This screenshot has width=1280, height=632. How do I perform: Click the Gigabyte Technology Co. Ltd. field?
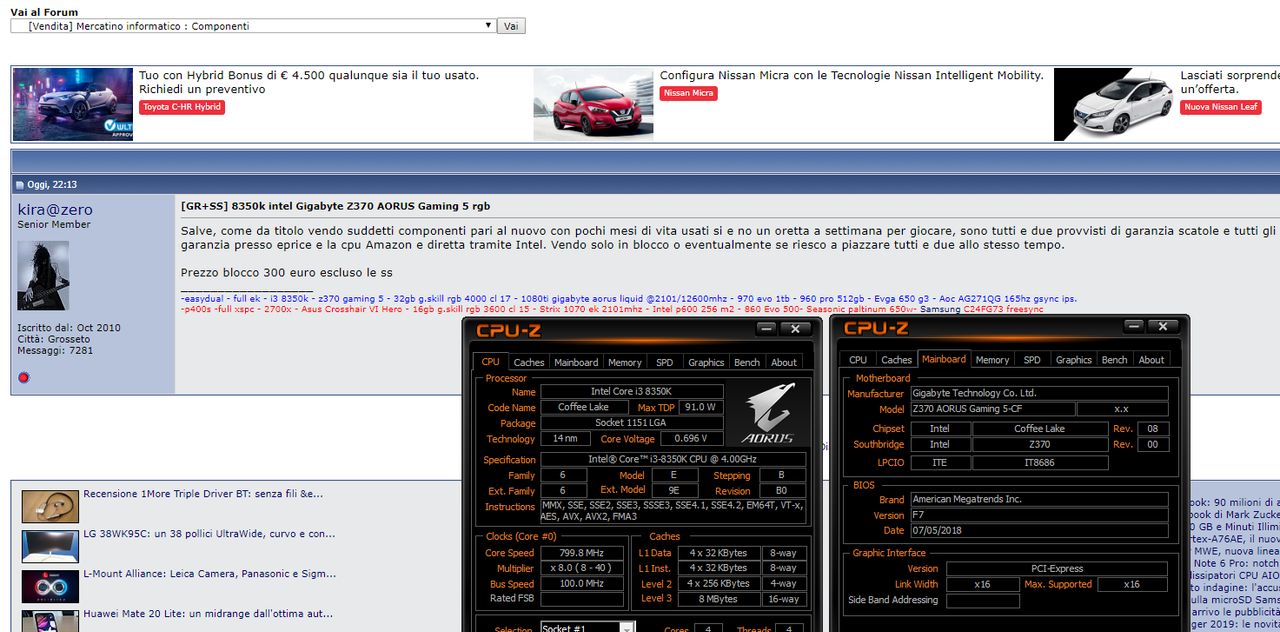point(1038,393)
